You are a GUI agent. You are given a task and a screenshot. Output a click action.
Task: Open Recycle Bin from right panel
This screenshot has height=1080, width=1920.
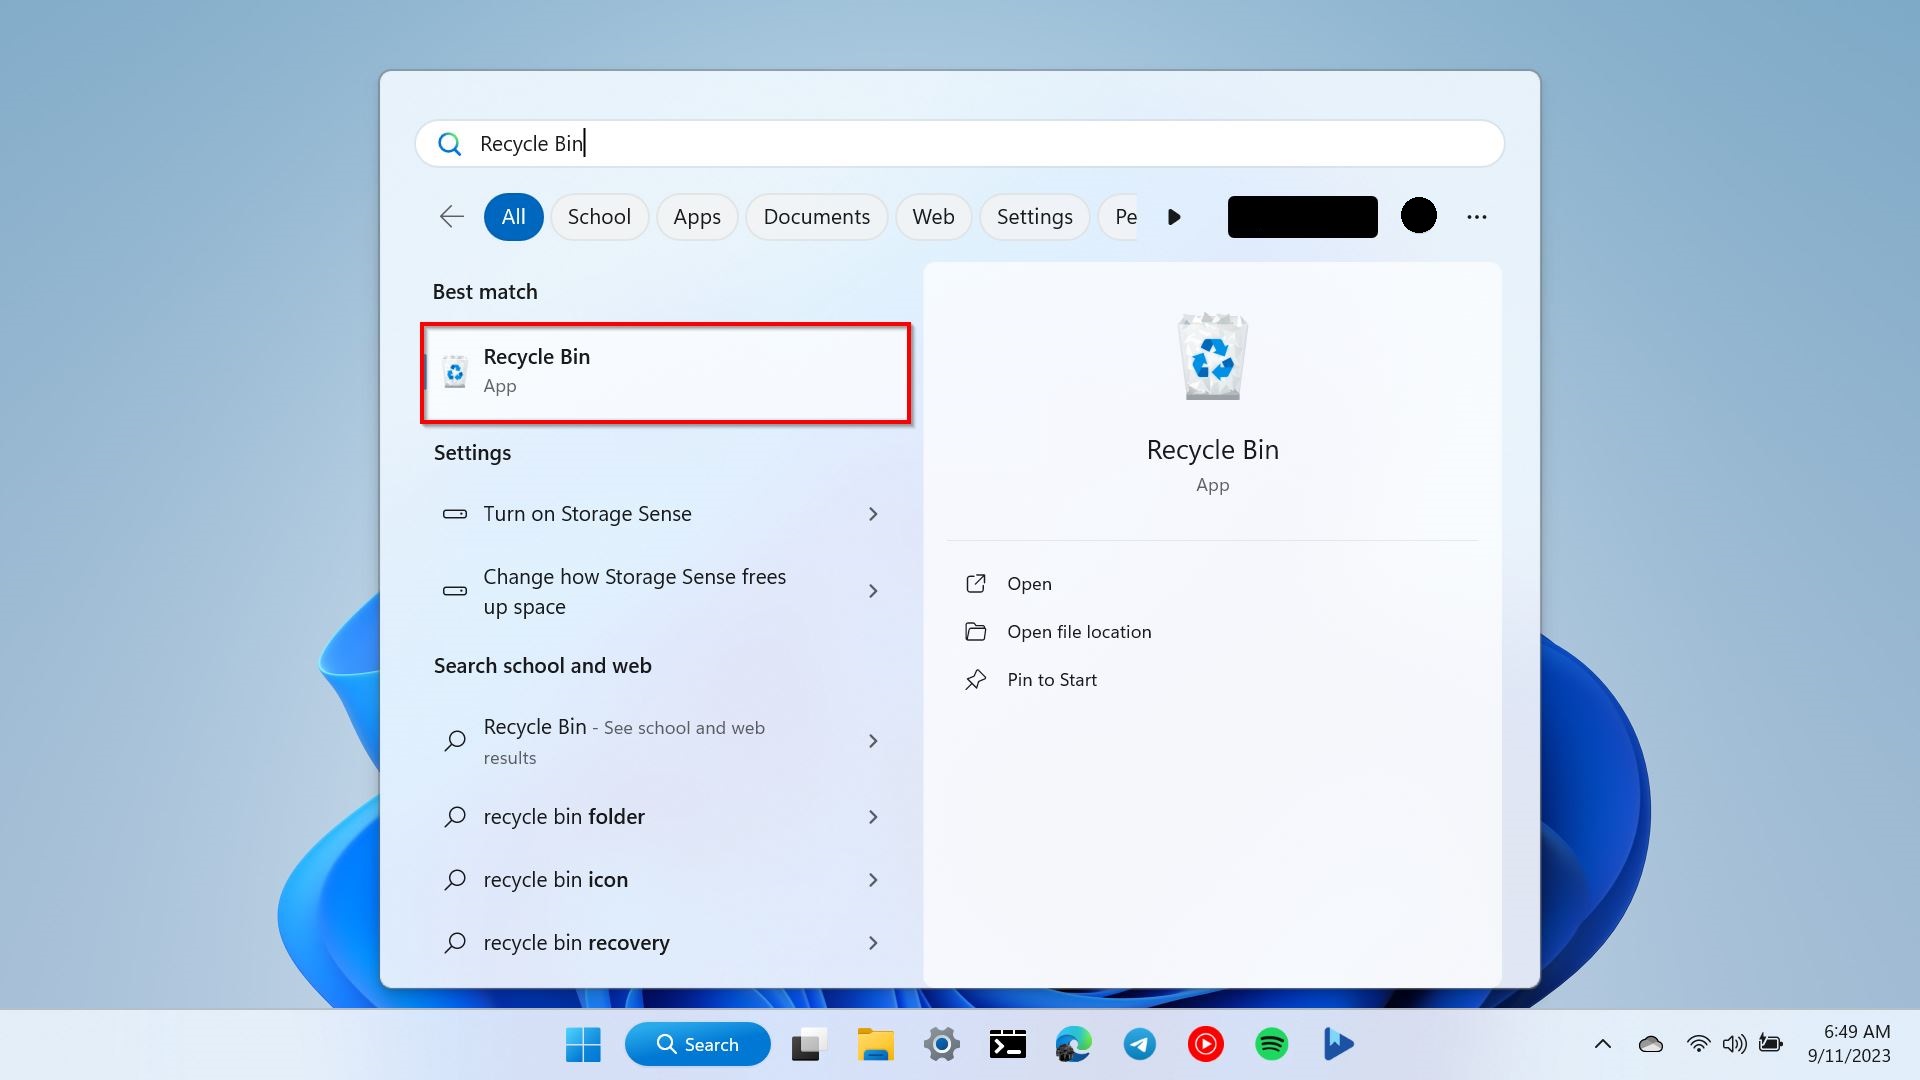coord(1029,583)
